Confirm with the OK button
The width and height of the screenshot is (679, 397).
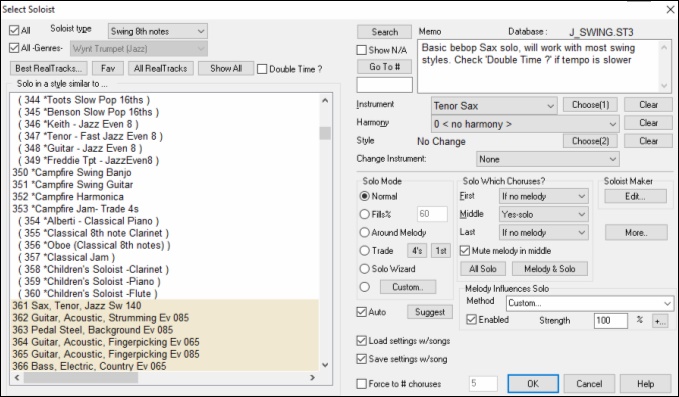point(533,384)
